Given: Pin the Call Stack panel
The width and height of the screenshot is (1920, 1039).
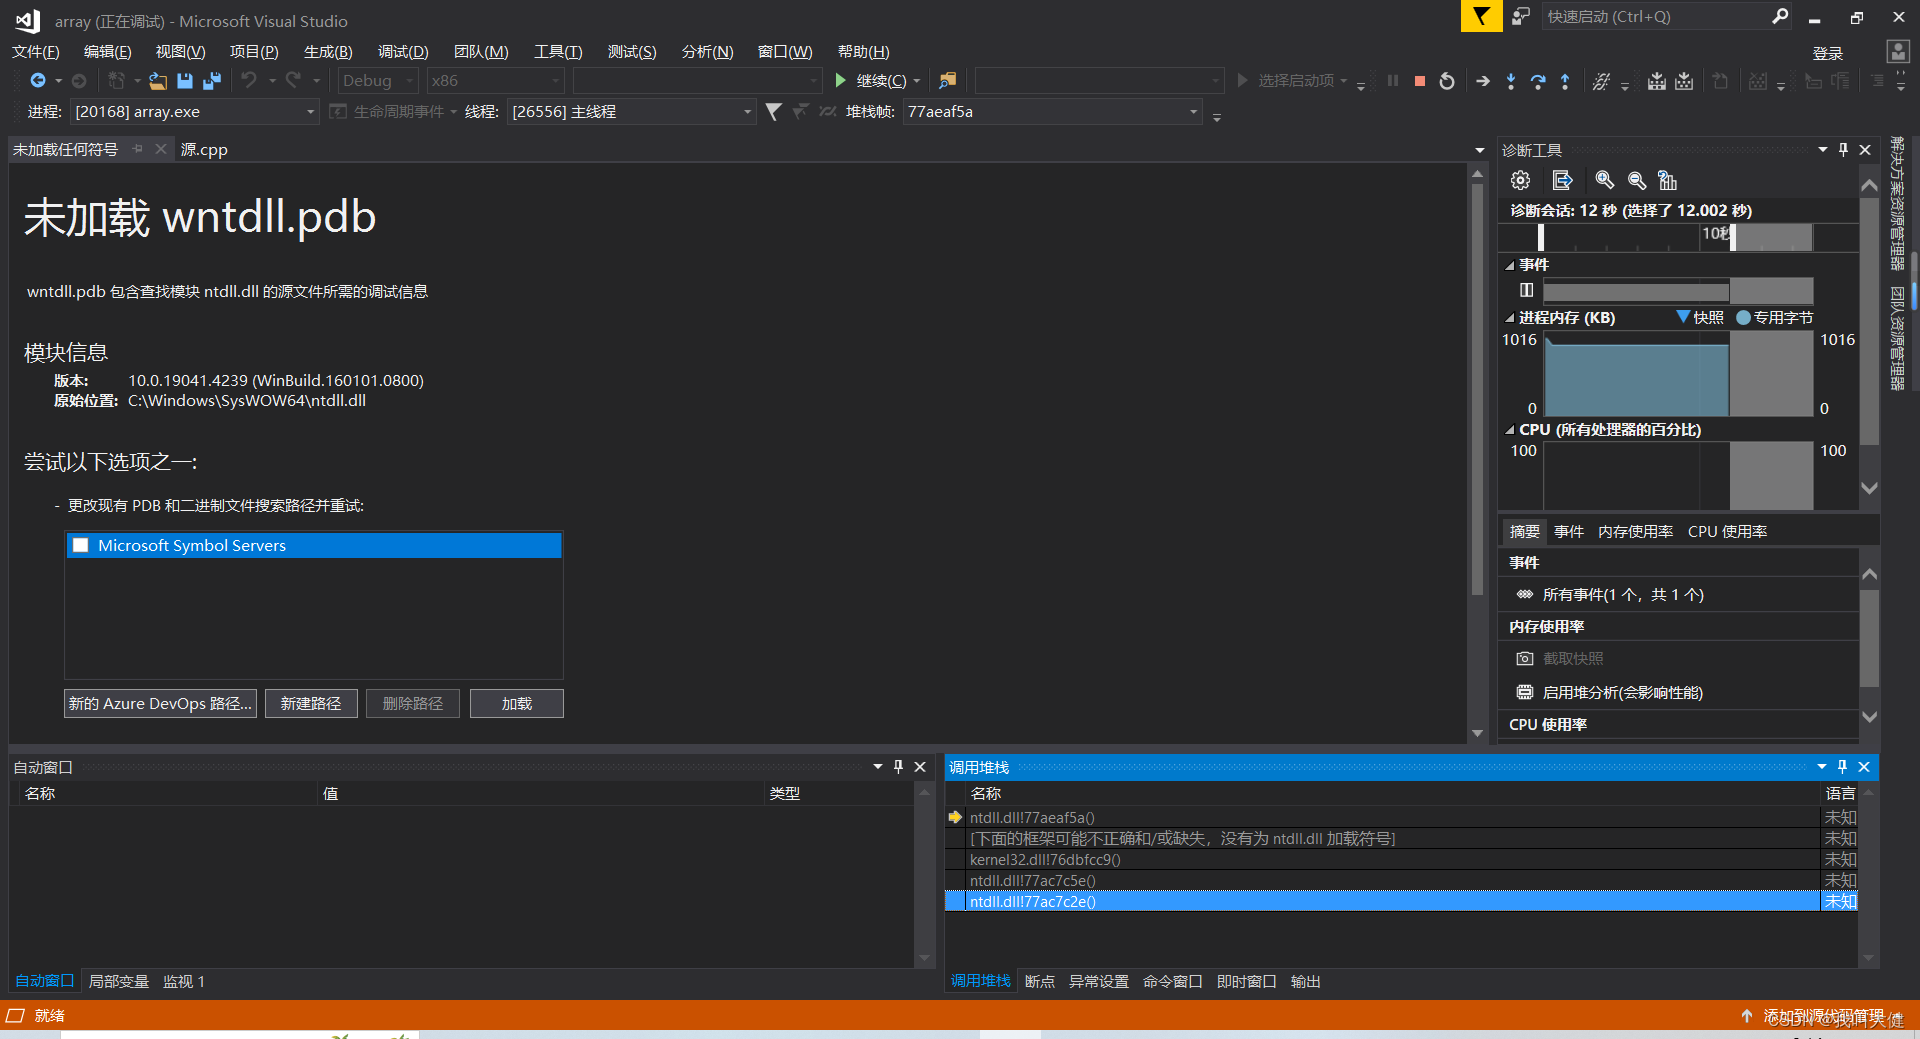Looking at the screenshot, I should (1842, 767).
